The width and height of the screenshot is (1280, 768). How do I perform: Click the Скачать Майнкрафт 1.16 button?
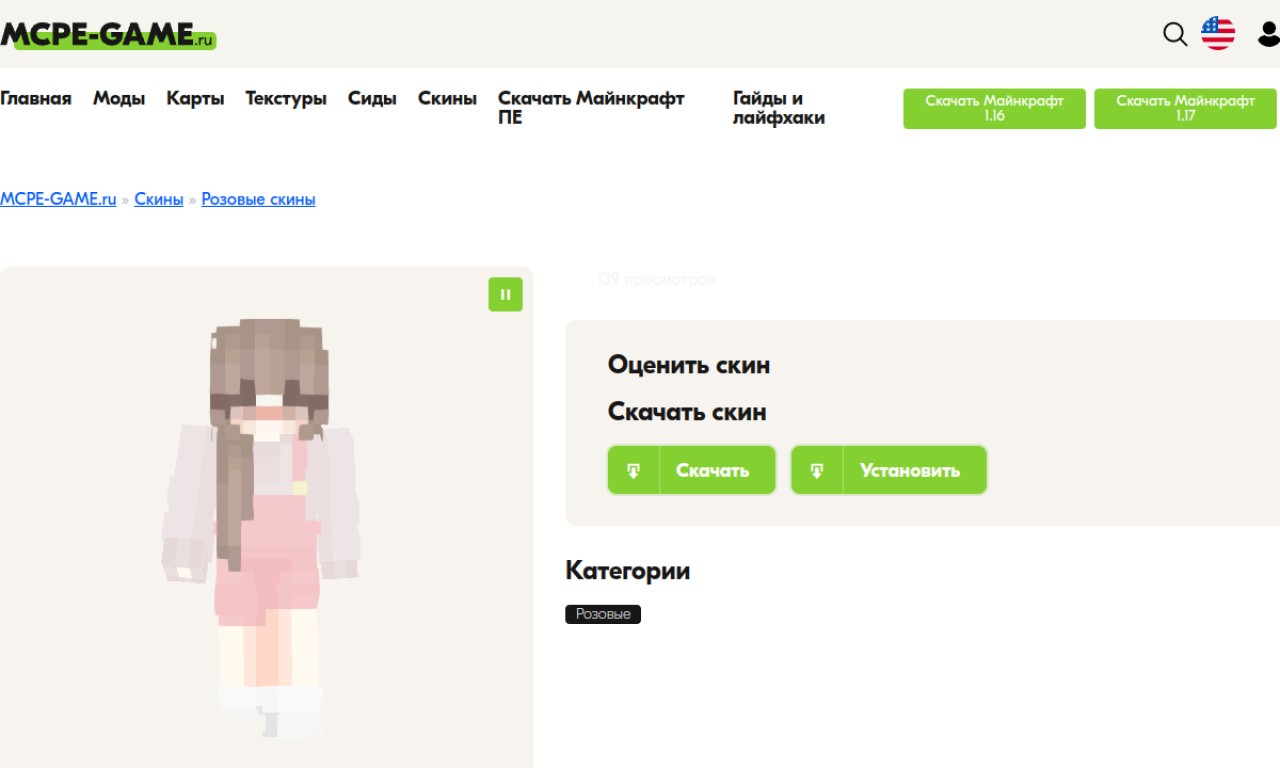click(x=994, y=108)
